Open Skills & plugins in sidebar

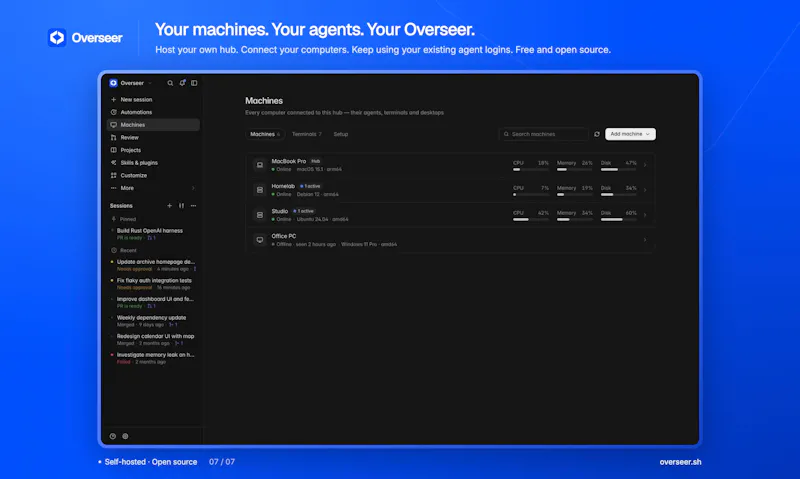click(x=153, y=163)
